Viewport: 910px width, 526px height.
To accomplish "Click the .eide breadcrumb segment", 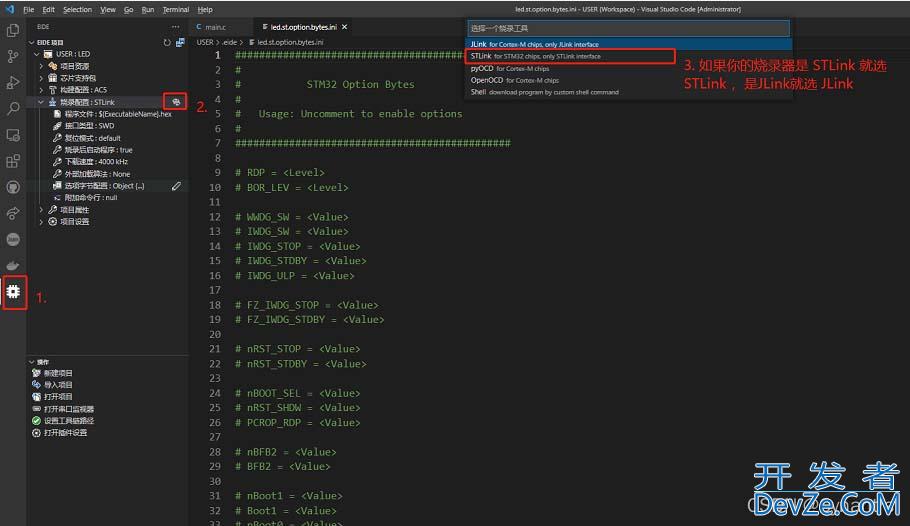I will (230, 42).
